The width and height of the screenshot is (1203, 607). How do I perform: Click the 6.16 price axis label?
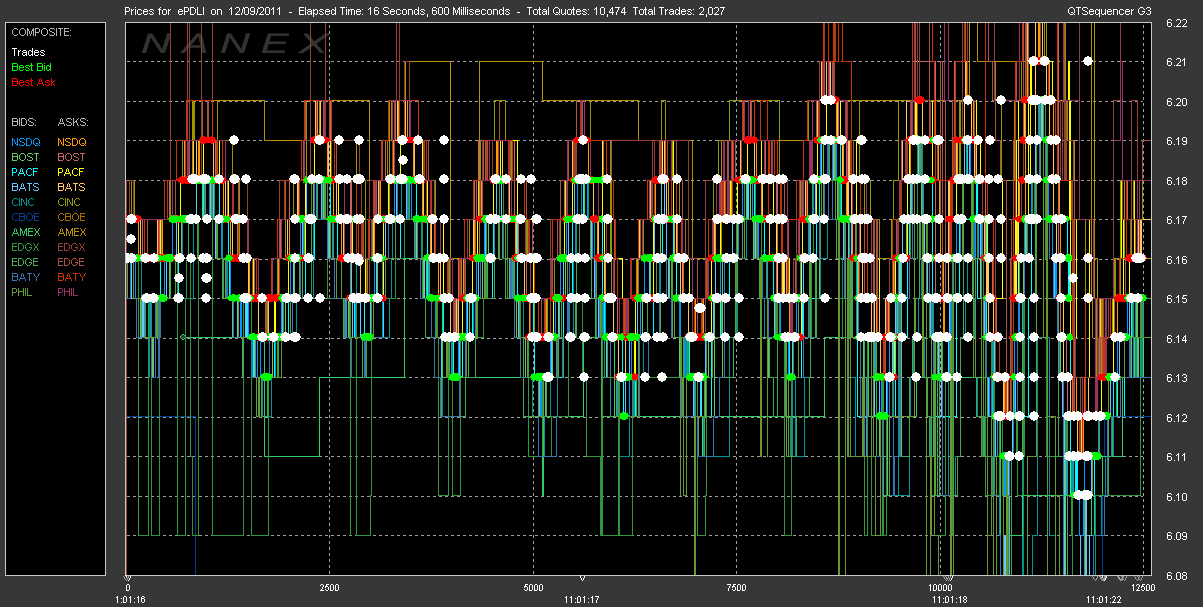(x=1175, y=260)
